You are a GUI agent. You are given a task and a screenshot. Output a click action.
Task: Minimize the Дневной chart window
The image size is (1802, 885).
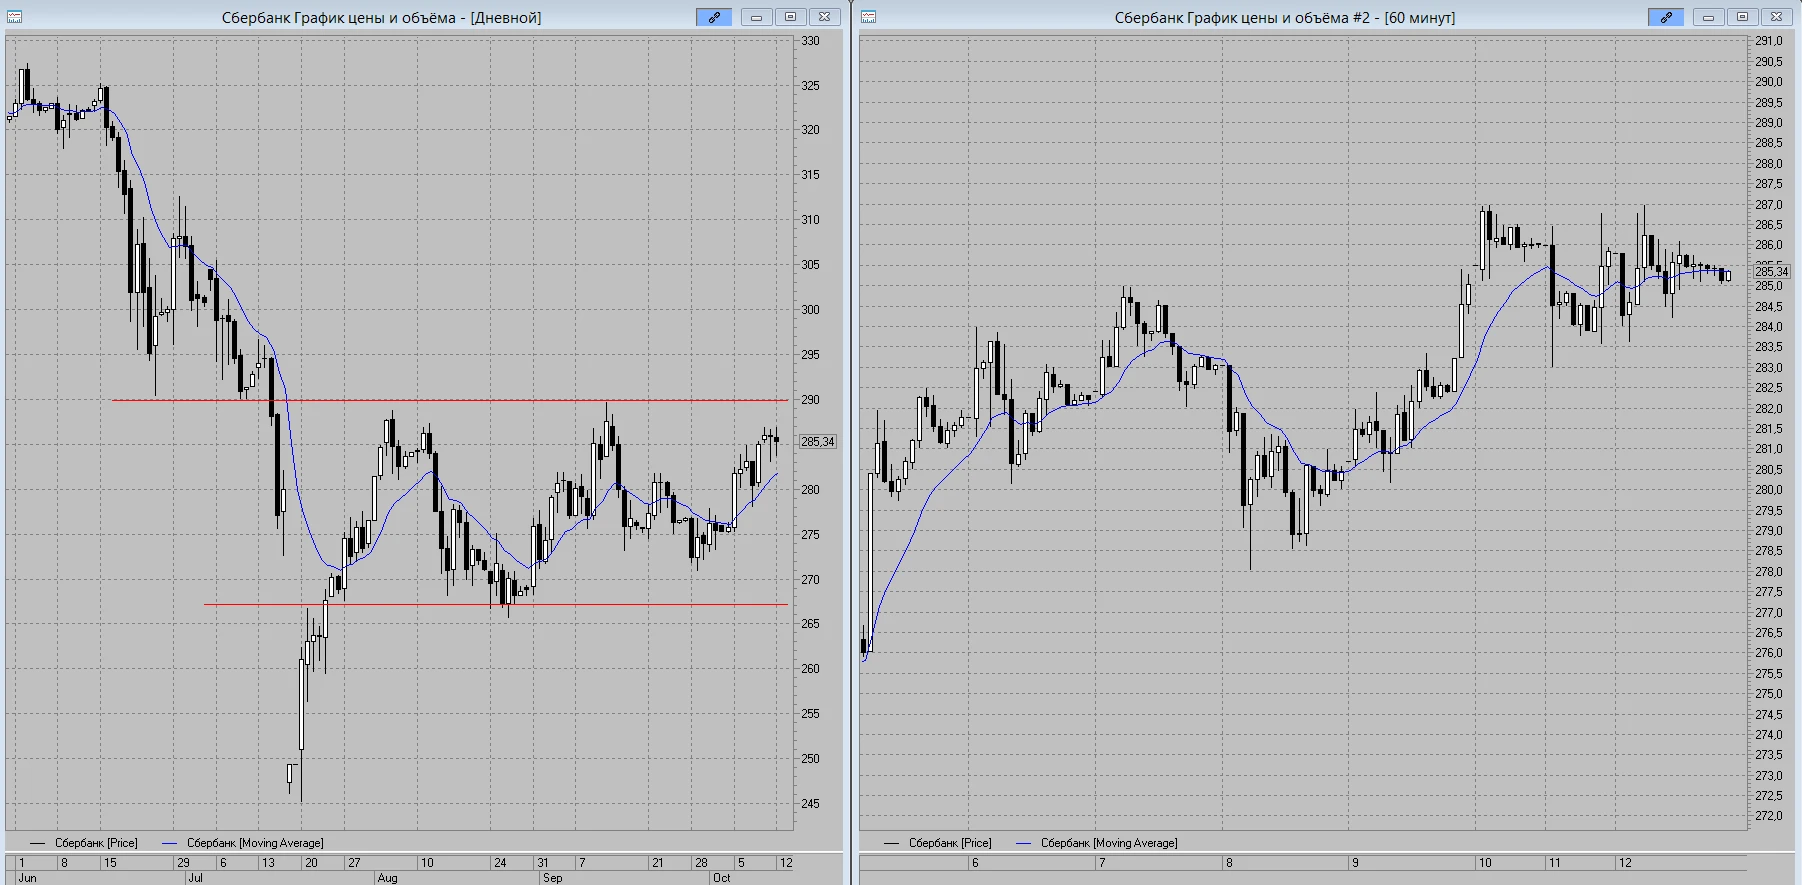tap(757, 17)
